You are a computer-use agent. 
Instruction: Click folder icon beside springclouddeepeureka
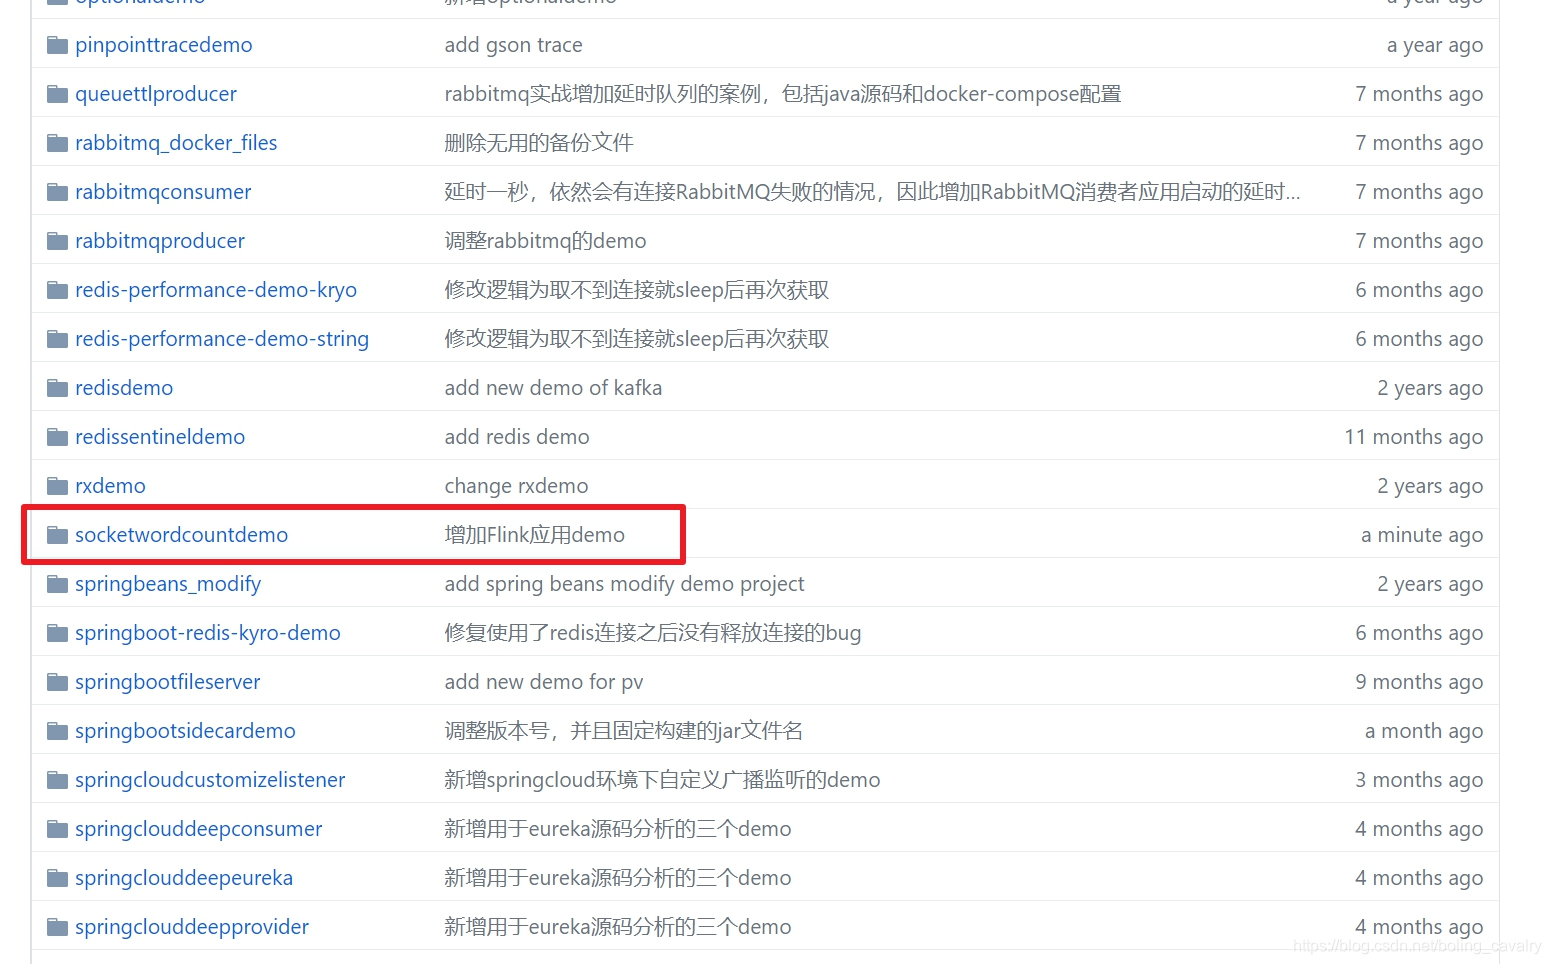[57, 878]
